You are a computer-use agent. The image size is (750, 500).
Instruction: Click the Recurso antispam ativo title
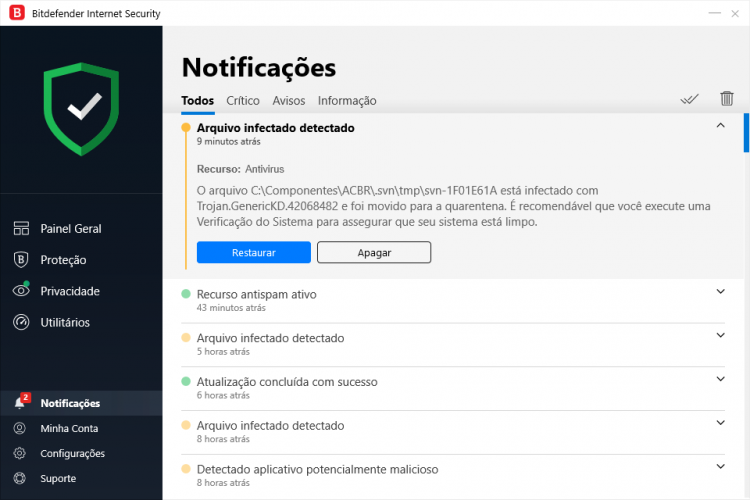256,294
